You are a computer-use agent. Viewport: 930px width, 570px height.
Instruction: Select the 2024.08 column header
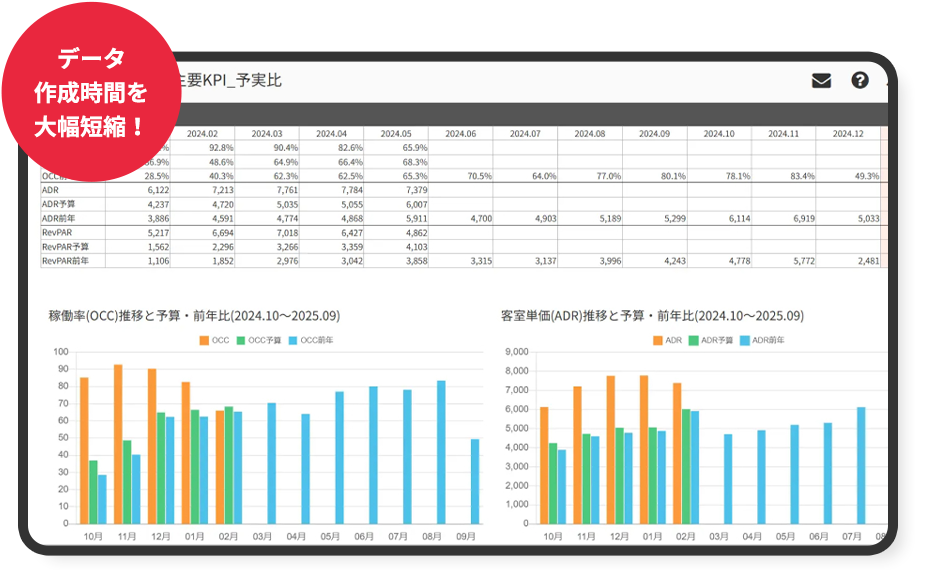[x=590, y=134]
